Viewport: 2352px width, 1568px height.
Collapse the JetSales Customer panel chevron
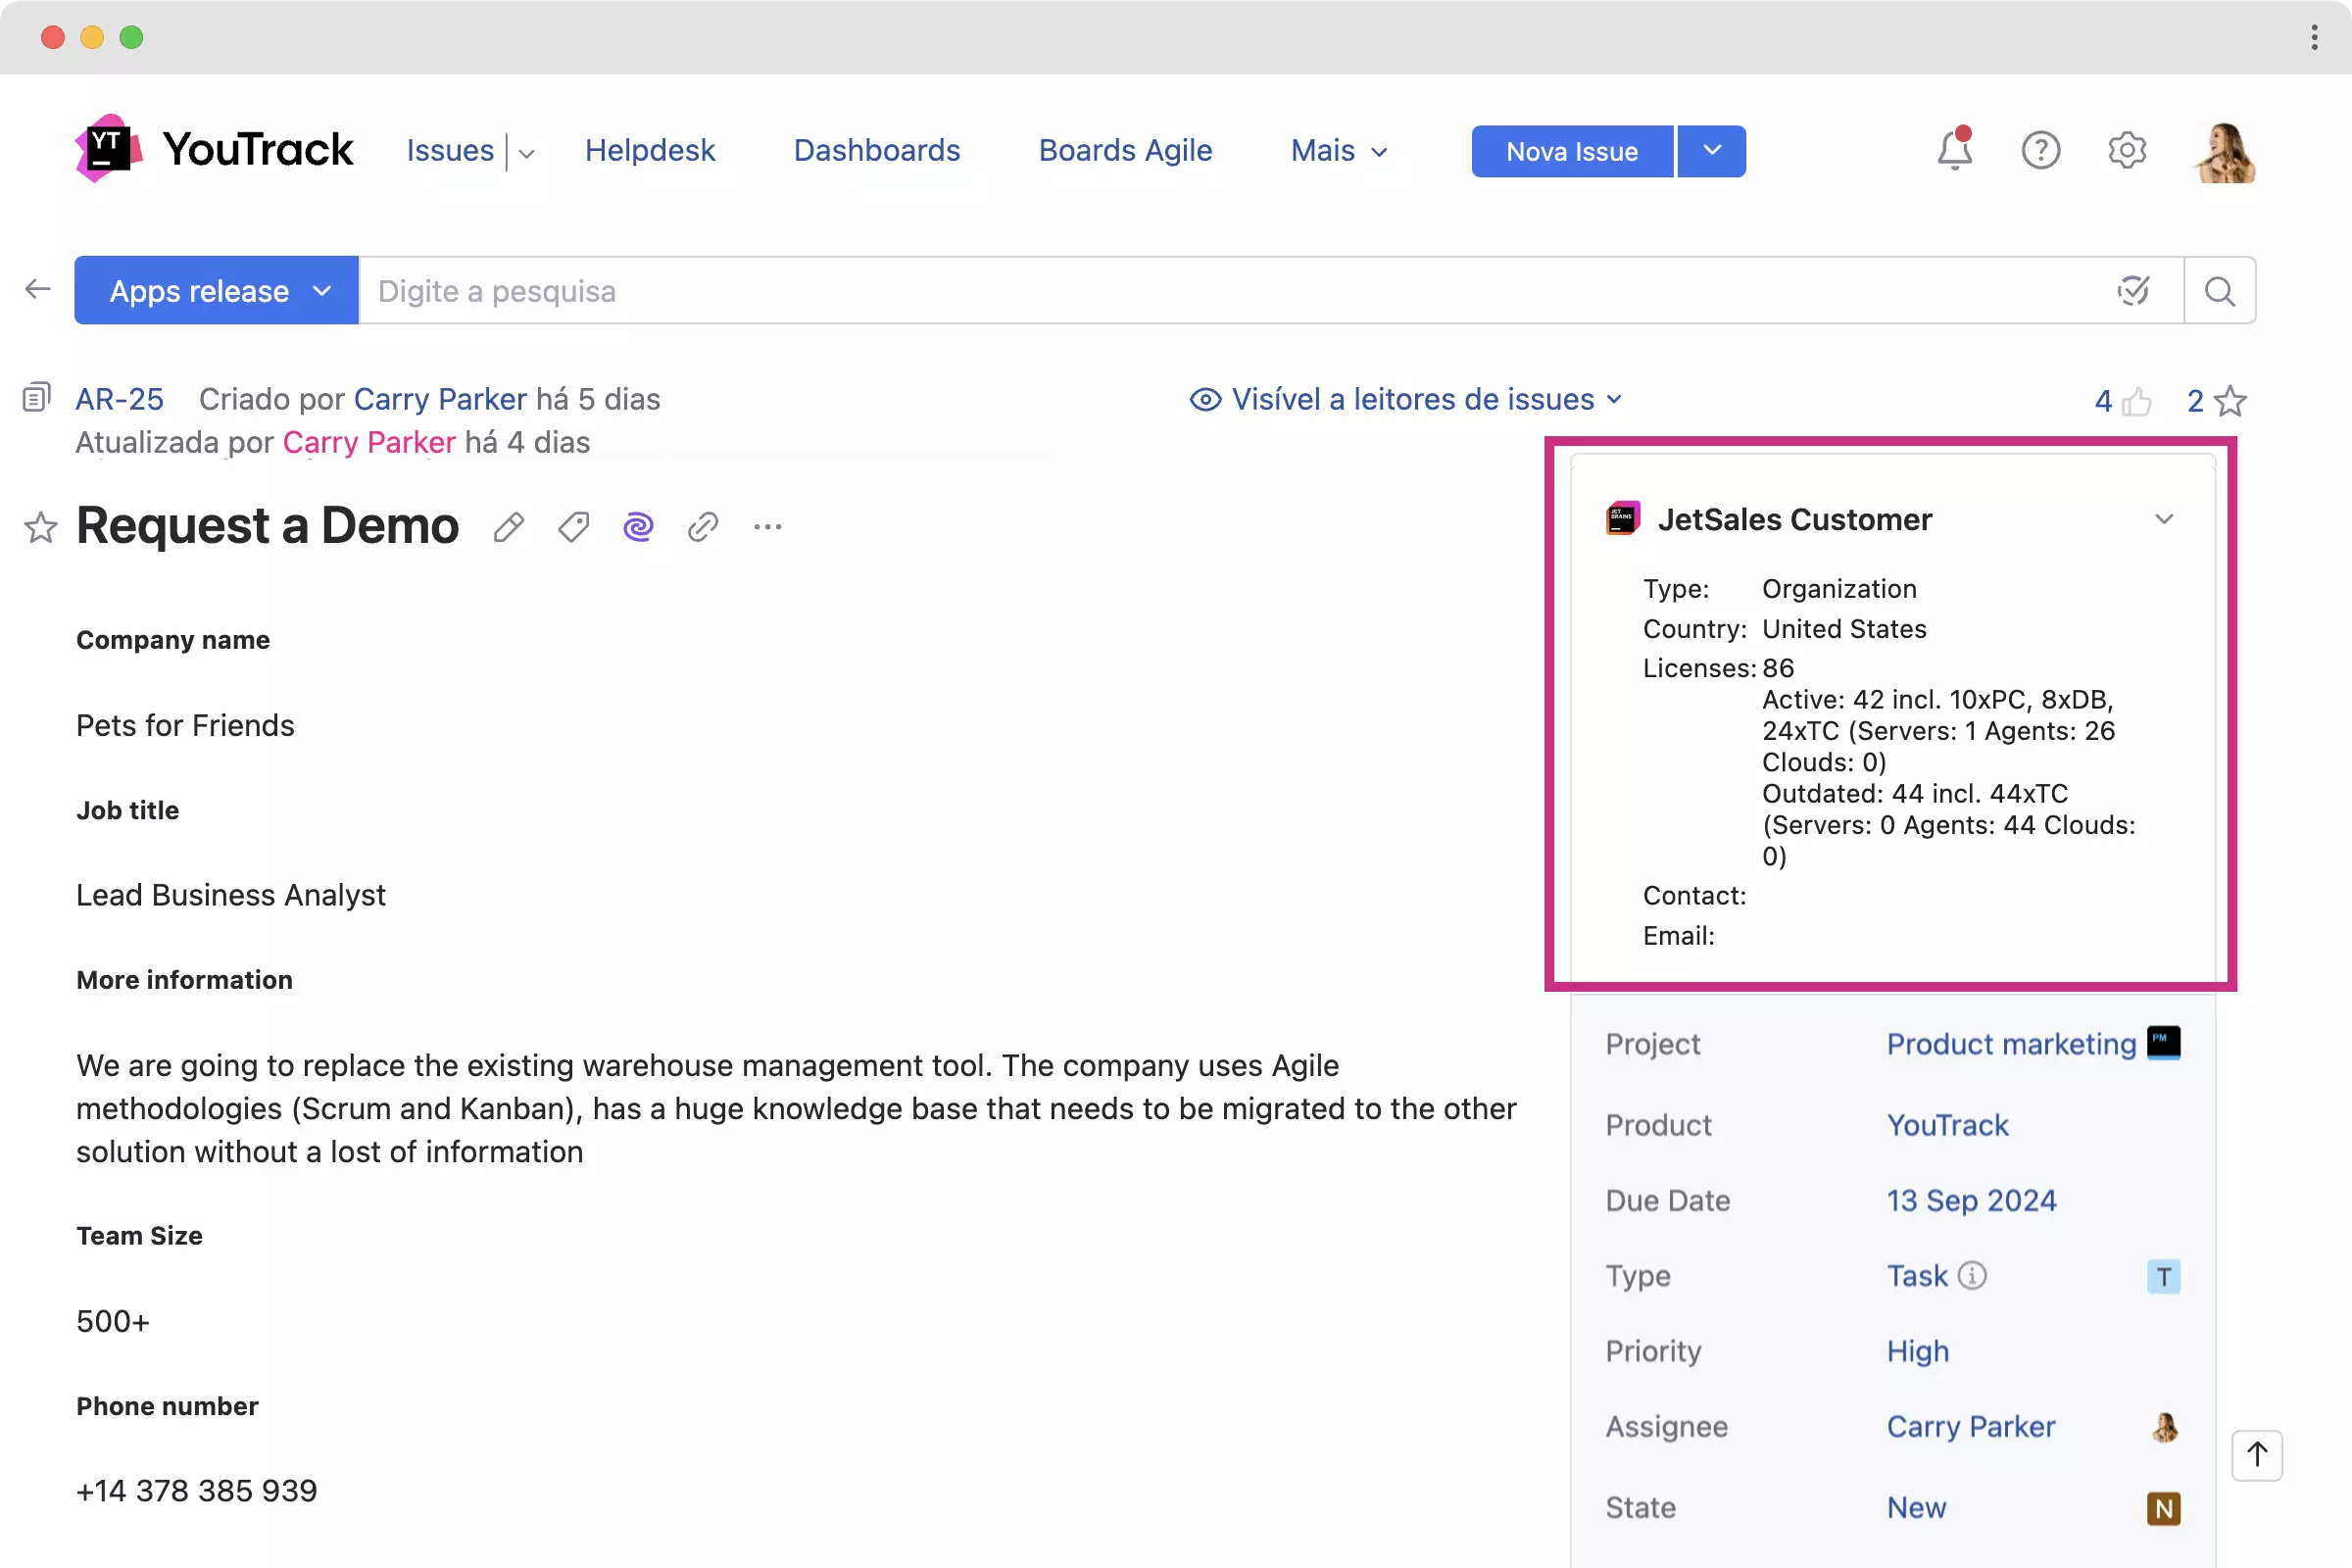click(x=2164, y=519)
